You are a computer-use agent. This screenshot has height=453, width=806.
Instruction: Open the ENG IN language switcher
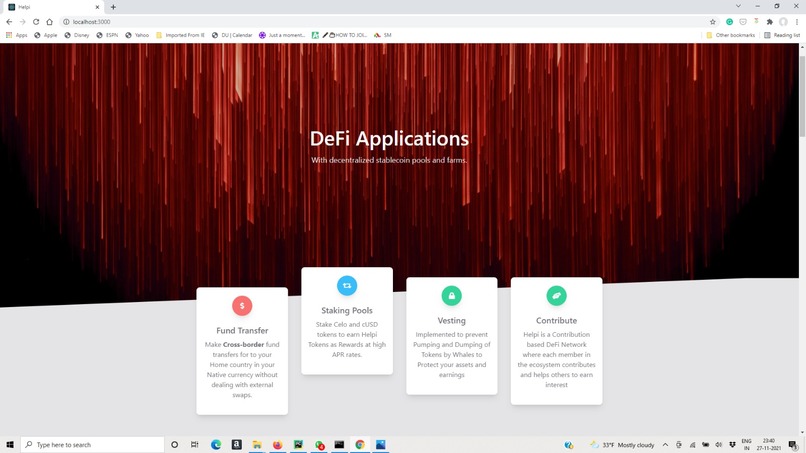point(746,445)
